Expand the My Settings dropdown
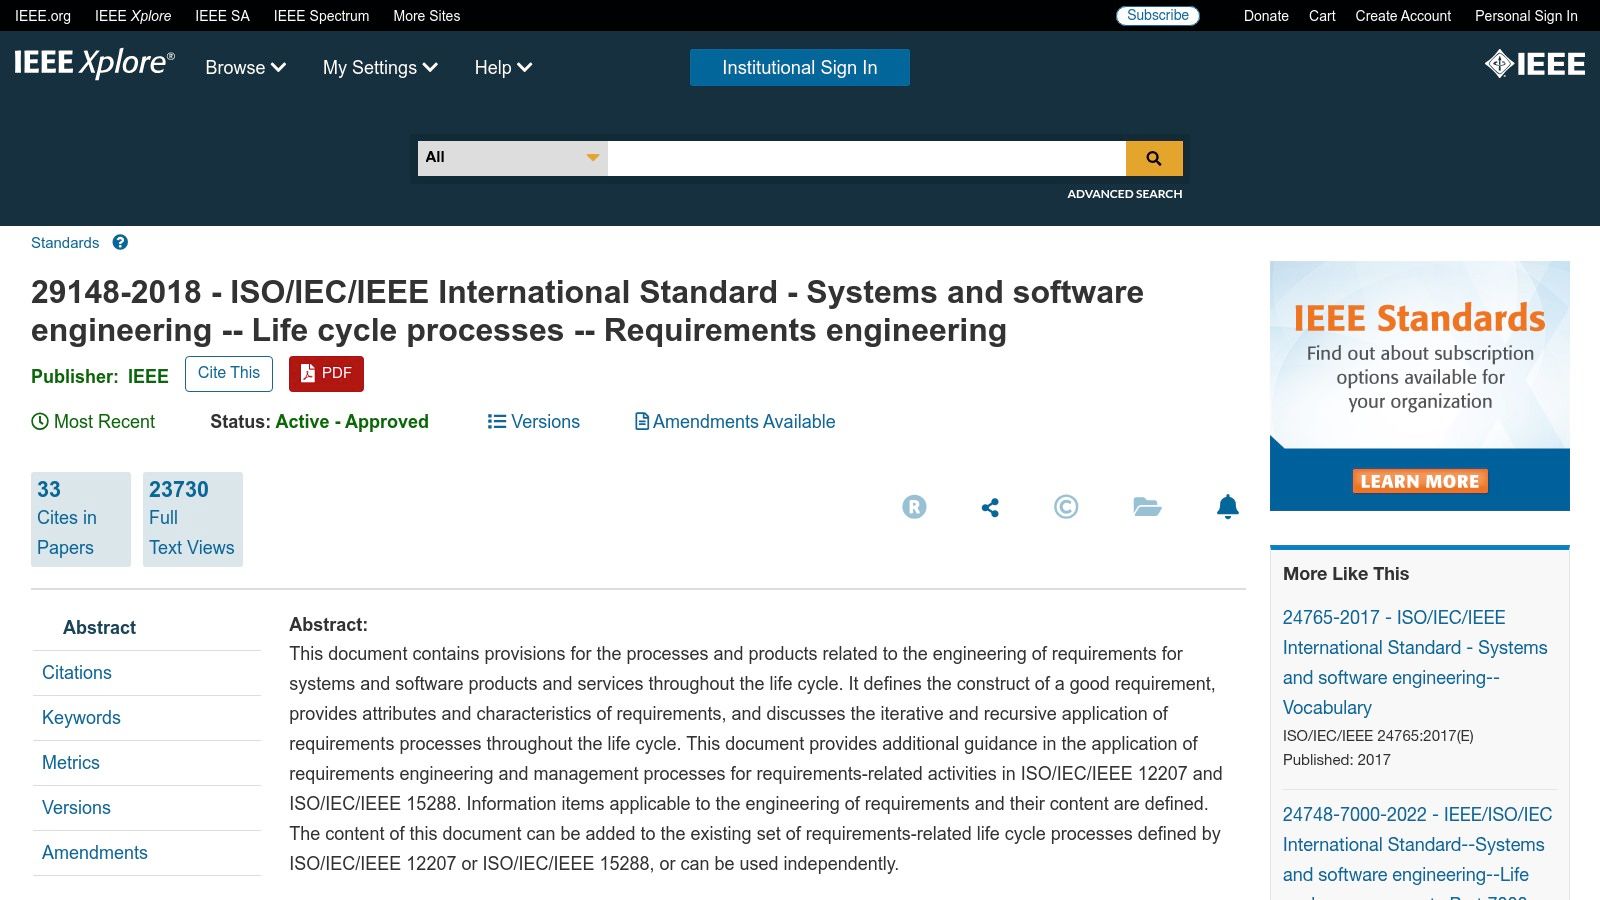The height and width of the screenshot is (900, 1600). (x=380, y=68)
